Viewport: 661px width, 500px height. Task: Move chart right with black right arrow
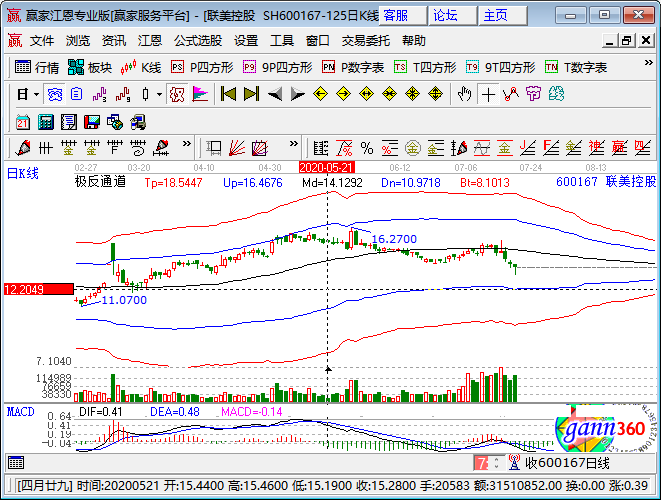[x=298, y=94]
